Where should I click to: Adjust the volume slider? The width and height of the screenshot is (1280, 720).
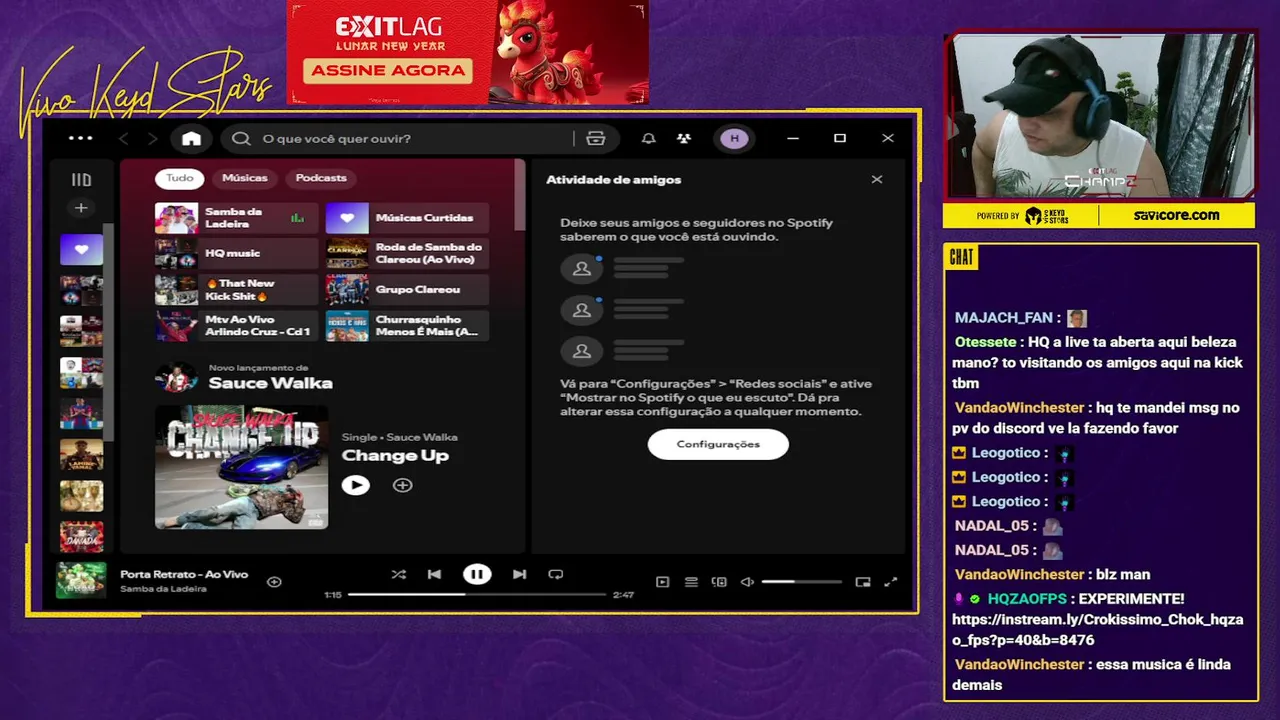pyautogui.click(x=801, y=582)
